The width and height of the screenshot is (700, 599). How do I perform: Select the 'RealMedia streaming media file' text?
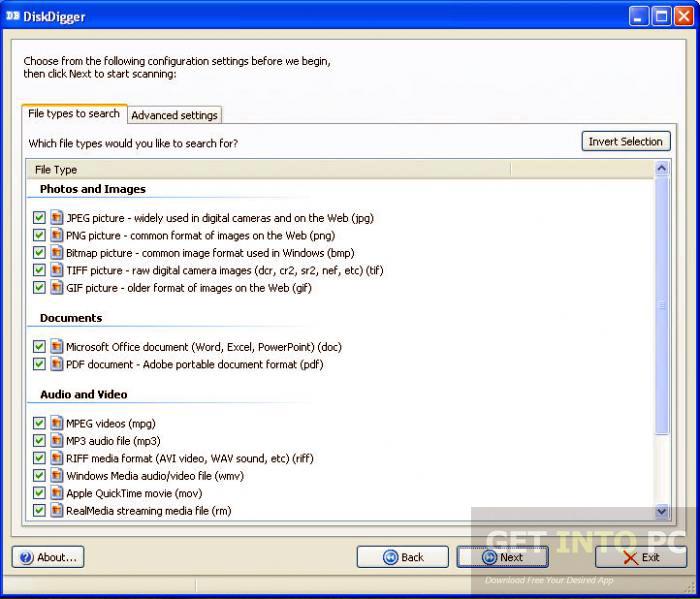[149, 510]
